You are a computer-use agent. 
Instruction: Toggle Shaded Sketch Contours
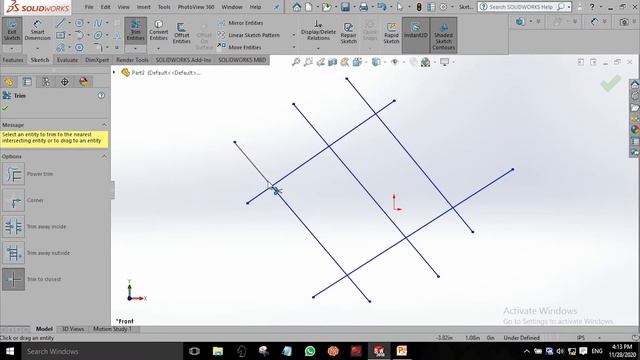(443, 36)
